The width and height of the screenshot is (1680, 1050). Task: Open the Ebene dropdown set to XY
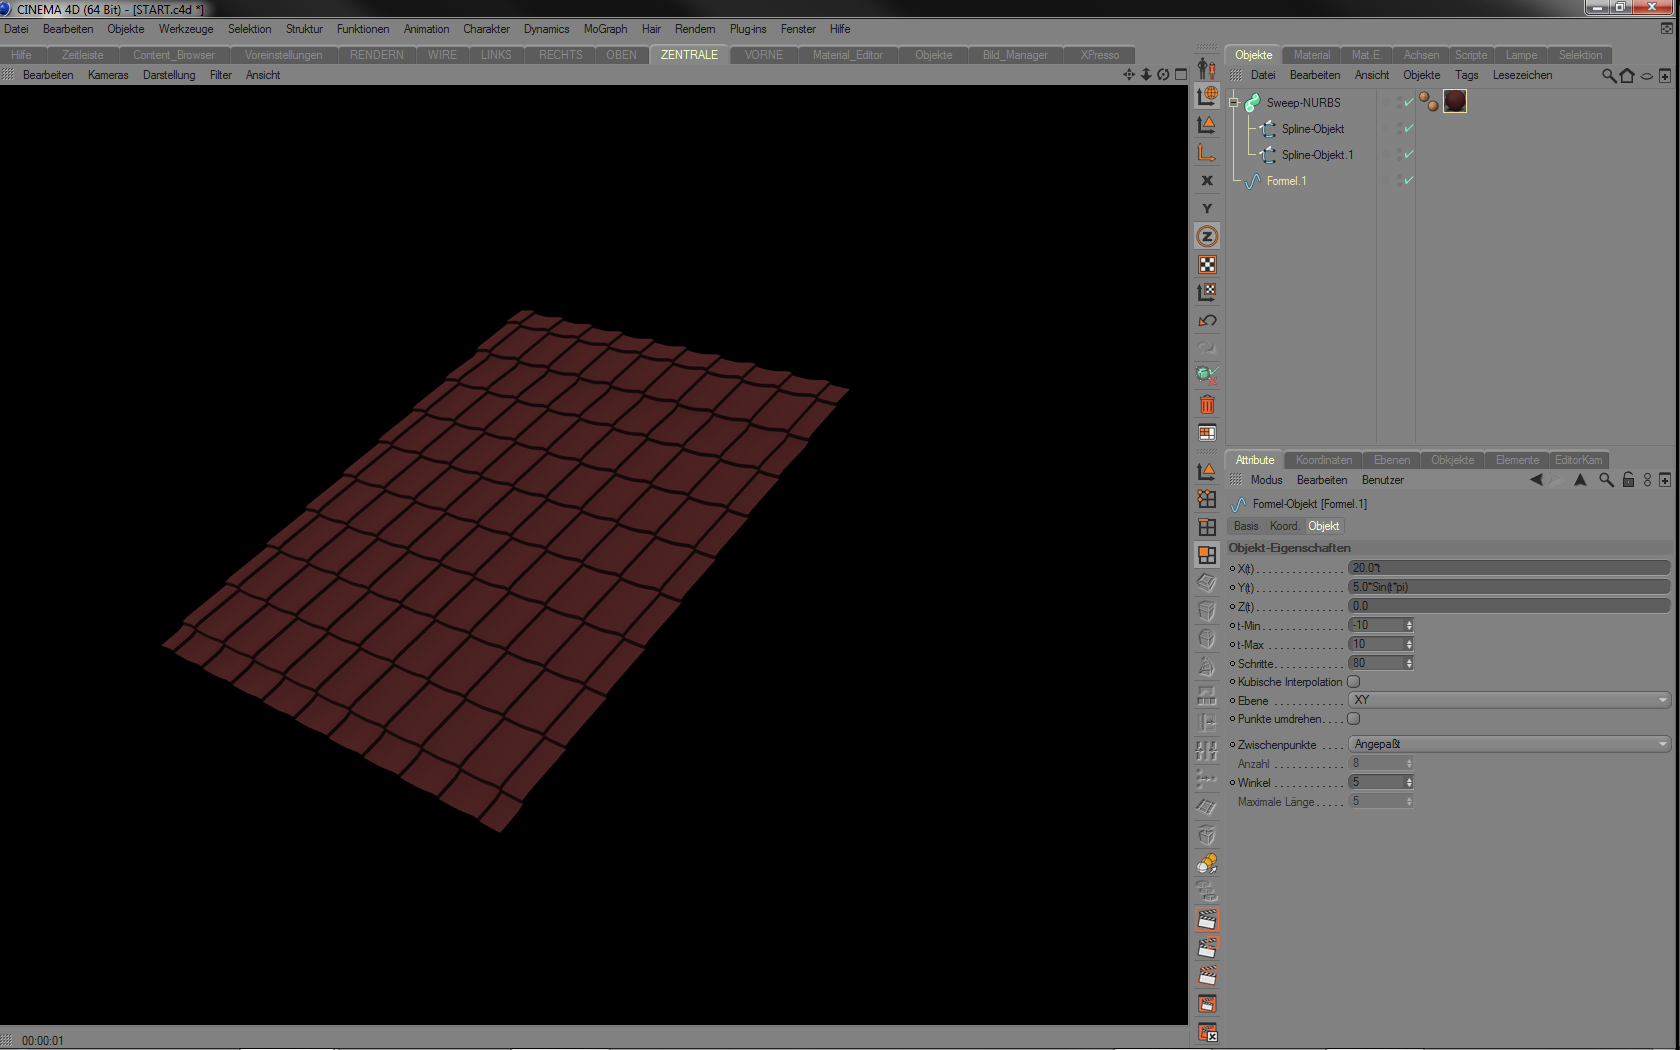(1509, 700)
